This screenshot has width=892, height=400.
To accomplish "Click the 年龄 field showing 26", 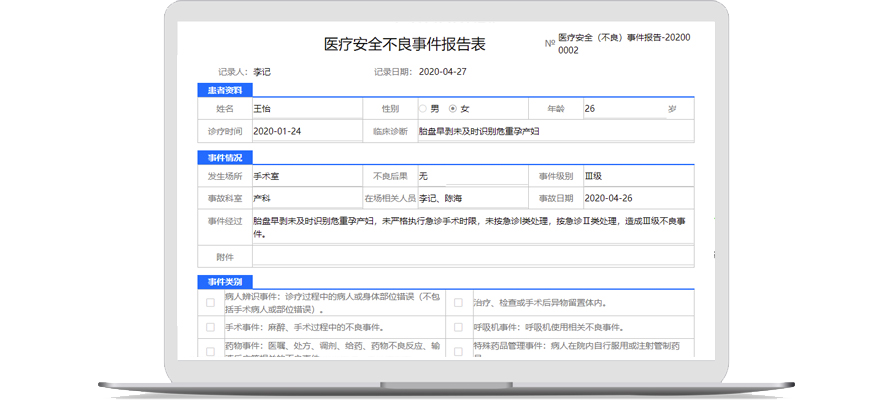I will (620, 108).
